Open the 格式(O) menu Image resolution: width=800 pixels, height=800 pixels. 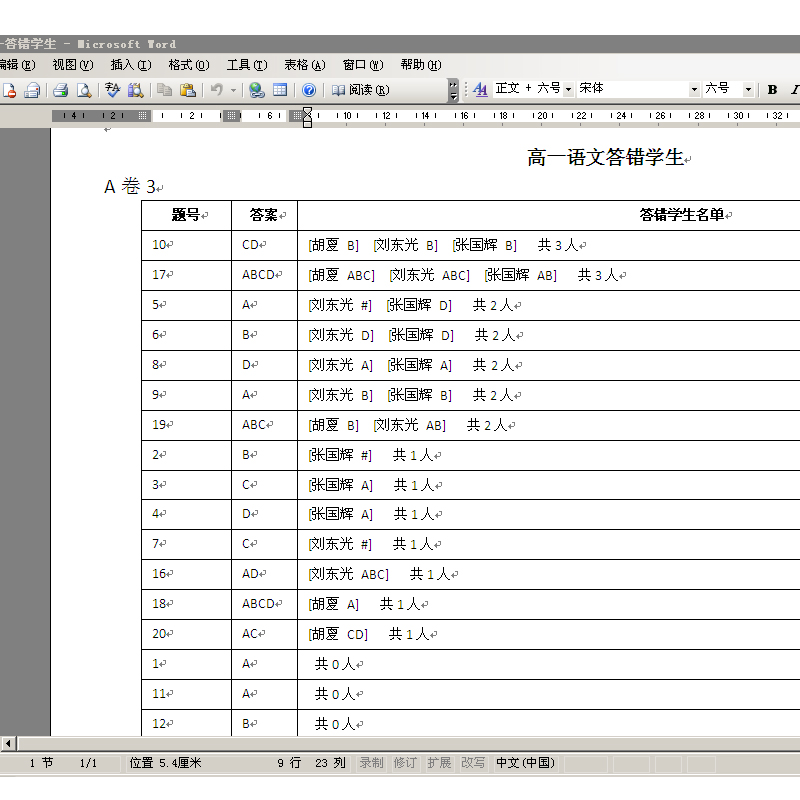click(189, 65)
